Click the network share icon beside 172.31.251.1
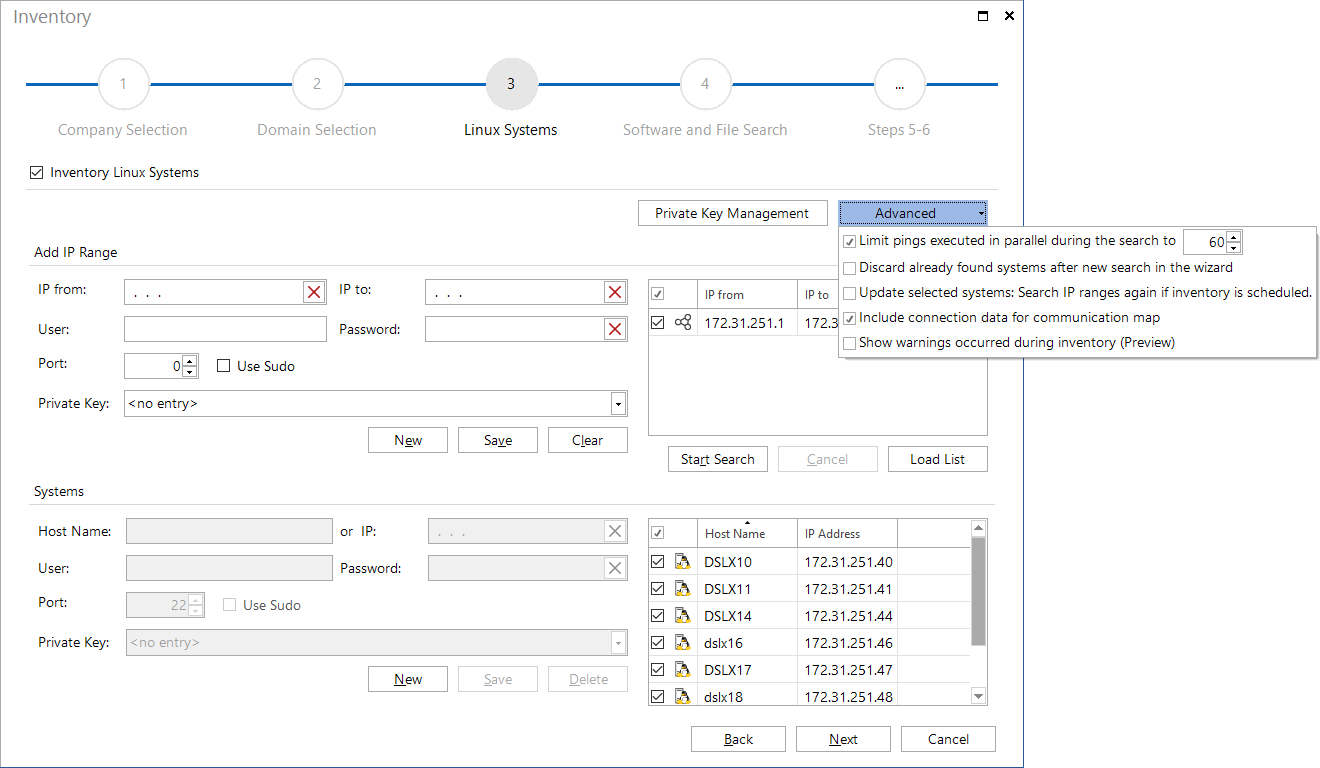This screenshot has height=768, width=1320. click(683, 323)
